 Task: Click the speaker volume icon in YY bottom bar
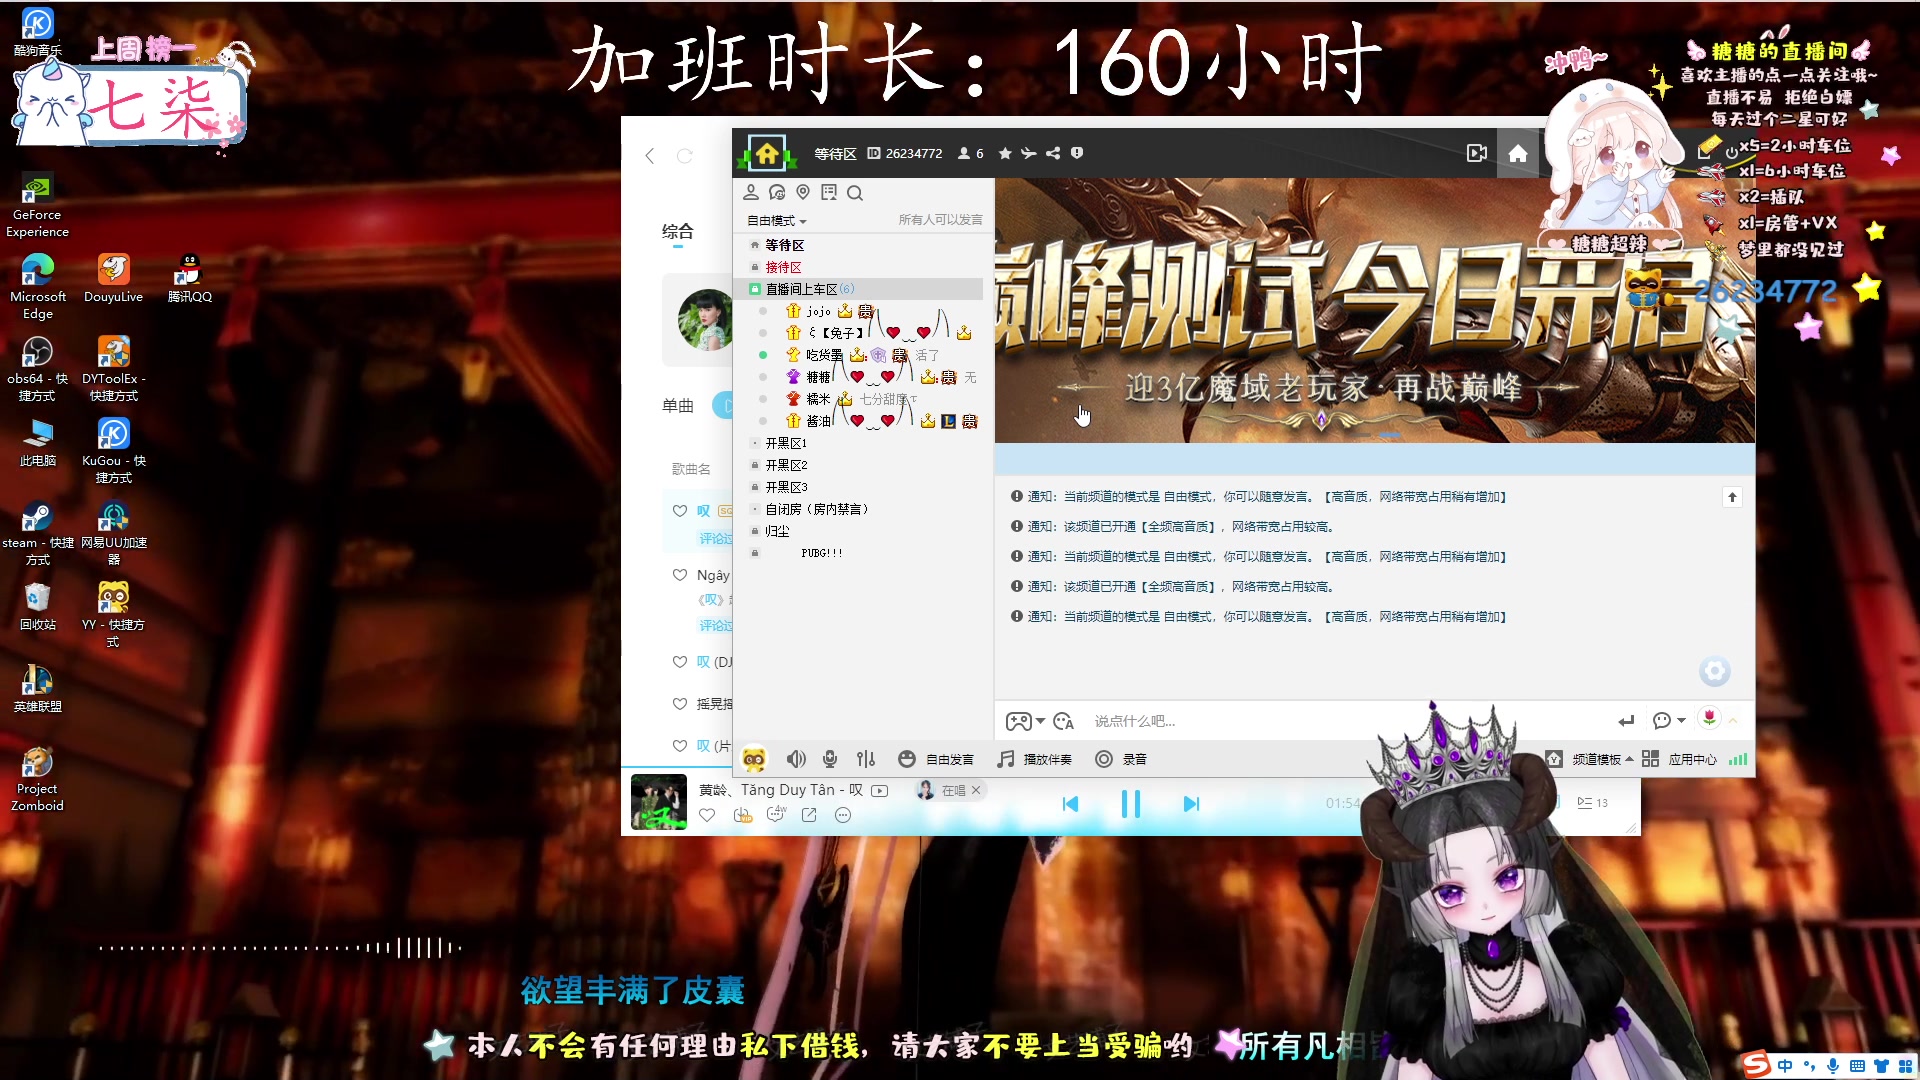796,759
